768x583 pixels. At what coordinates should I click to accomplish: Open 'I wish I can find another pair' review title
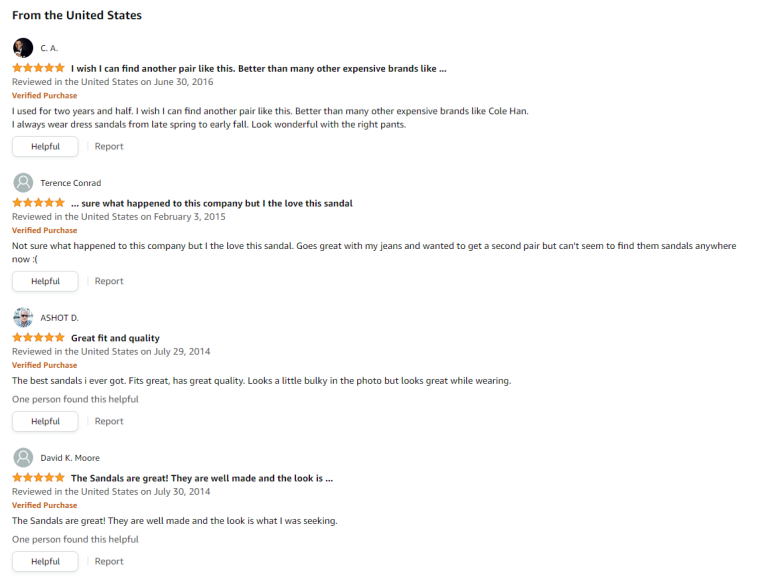258,68
